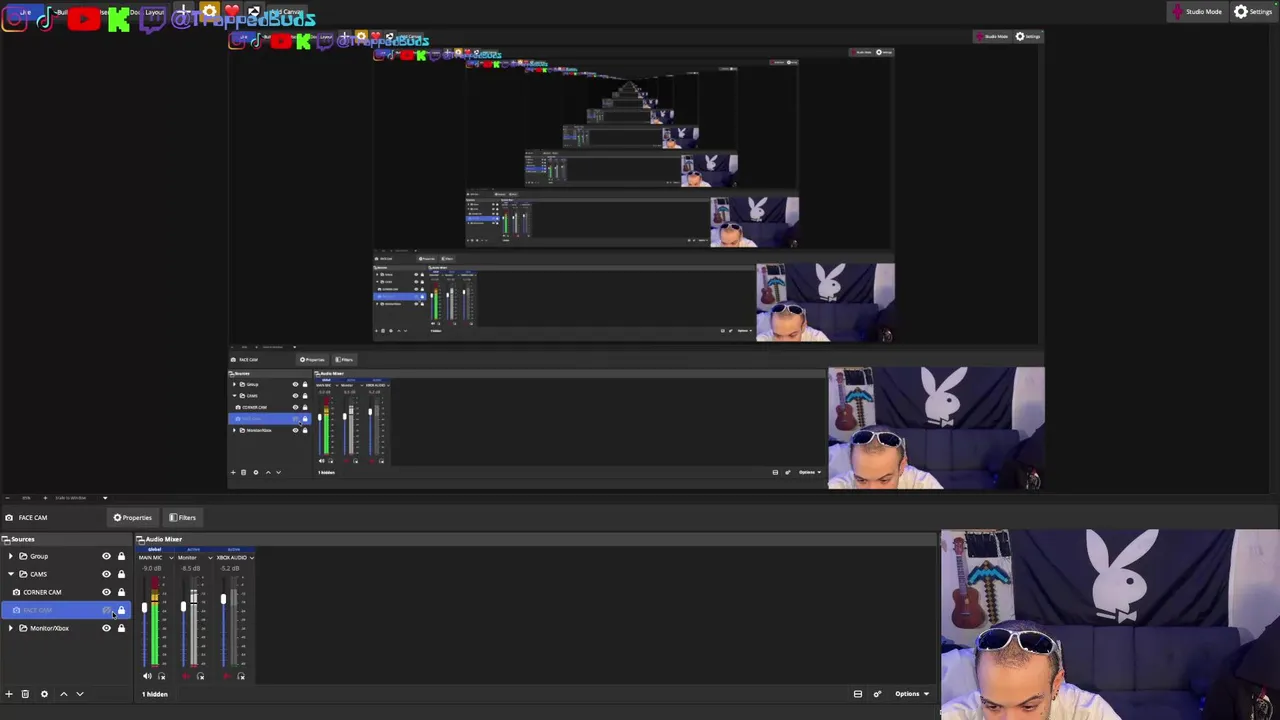Viewport: 1280px width, 720px height.
Task: Toggle monitoring headphone for XBOX AUDIO
Action: coord(241,676)
